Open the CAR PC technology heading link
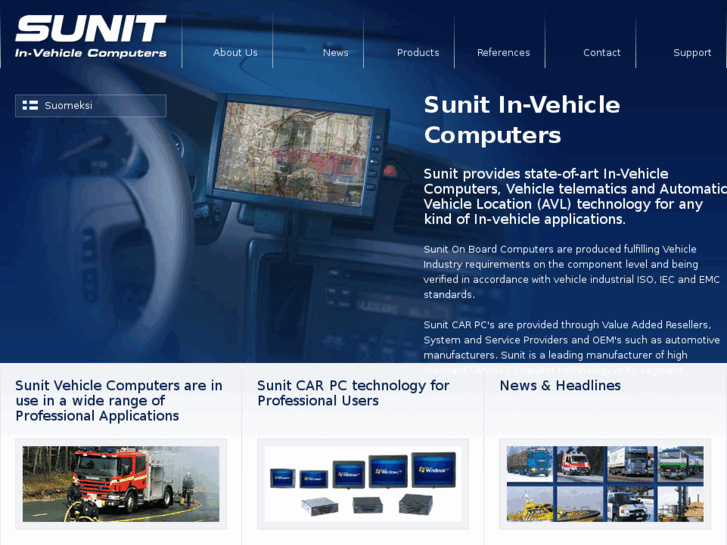The width and height of the screenshot is (727, 545). coord(353,393)
